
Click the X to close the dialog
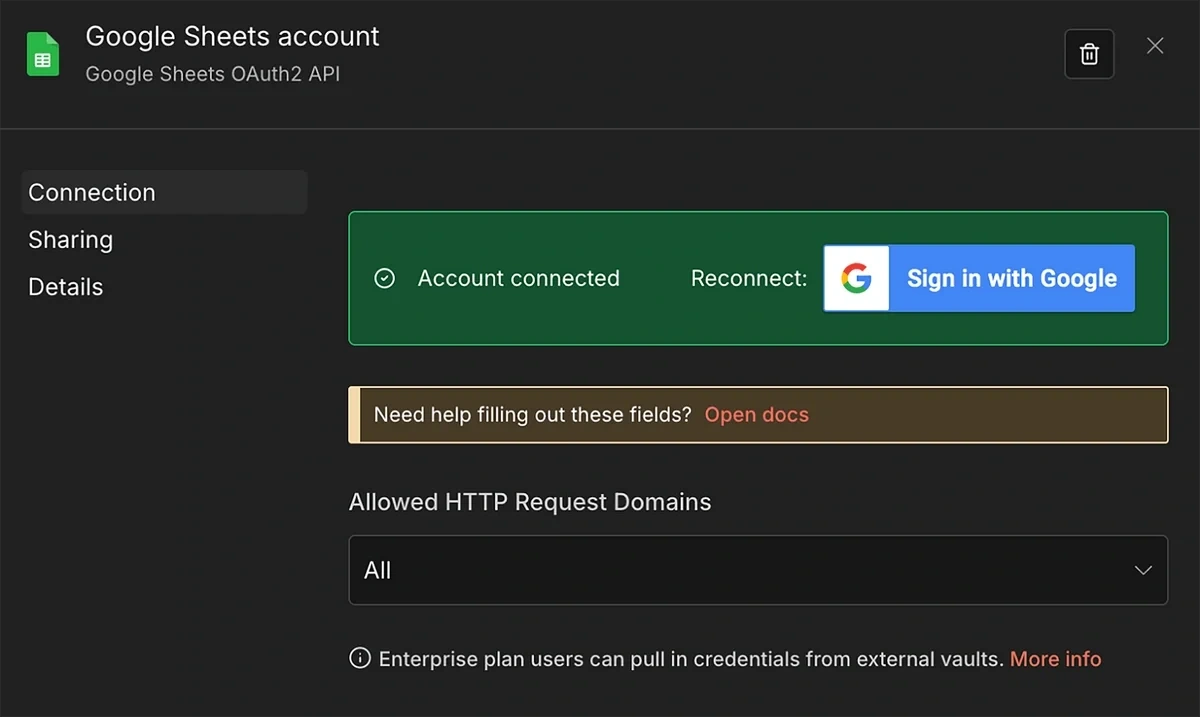[1155, 45]
